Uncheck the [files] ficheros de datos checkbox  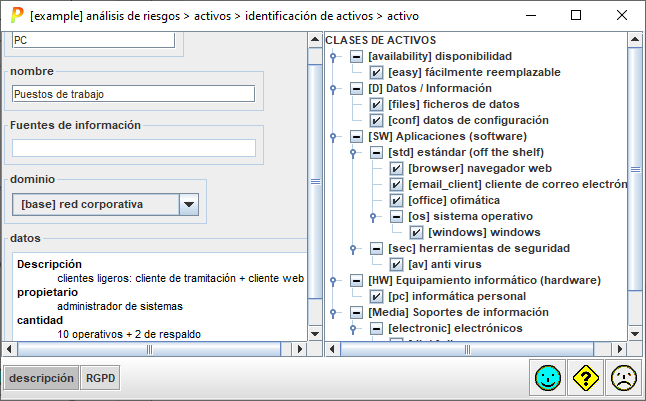(377, 104)
